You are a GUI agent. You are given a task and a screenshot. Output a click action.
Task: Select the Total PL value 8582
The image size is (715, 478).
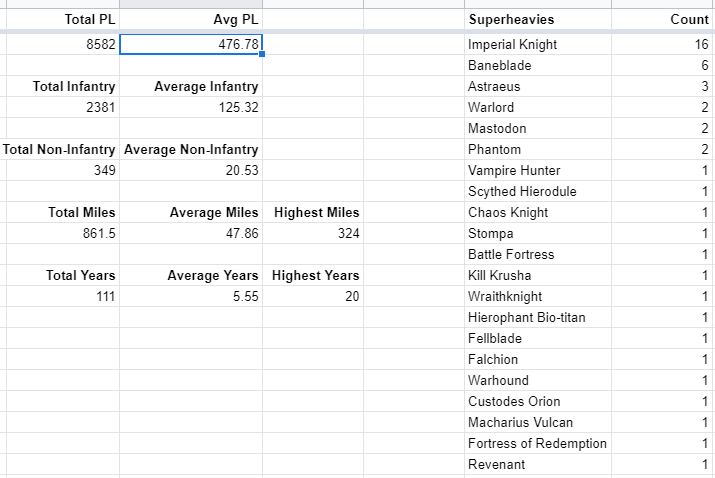[60, 44]
